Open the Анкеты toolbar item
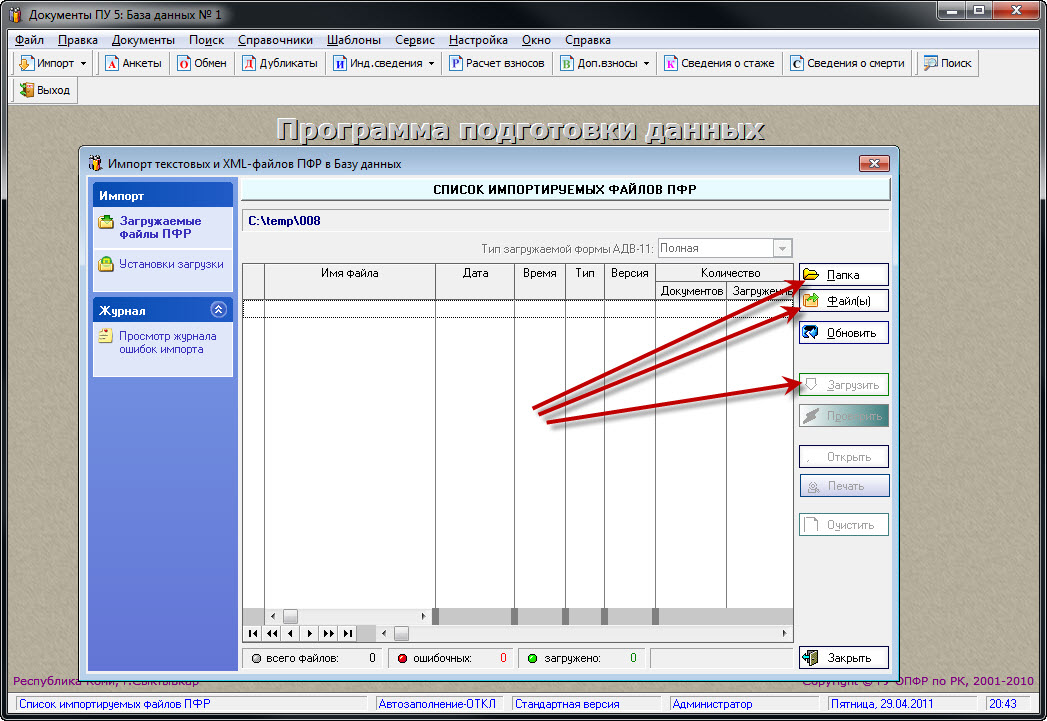 click(132, 63)
